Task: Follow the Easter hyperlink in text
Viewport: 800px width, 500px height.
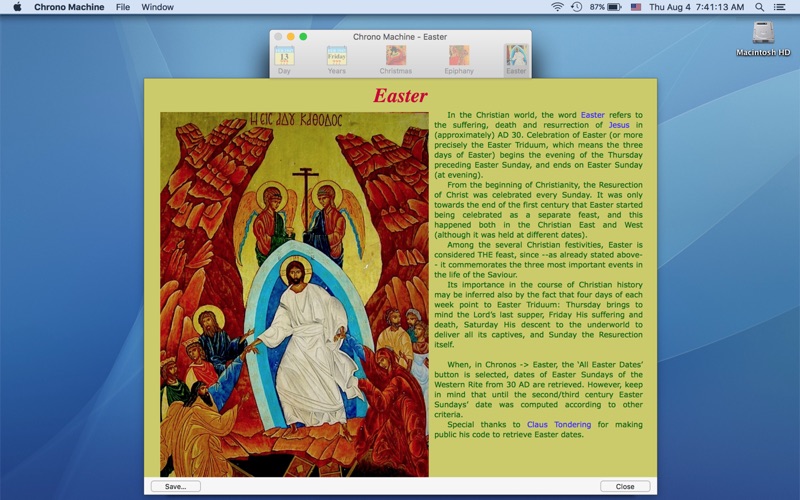Action: 592,115
